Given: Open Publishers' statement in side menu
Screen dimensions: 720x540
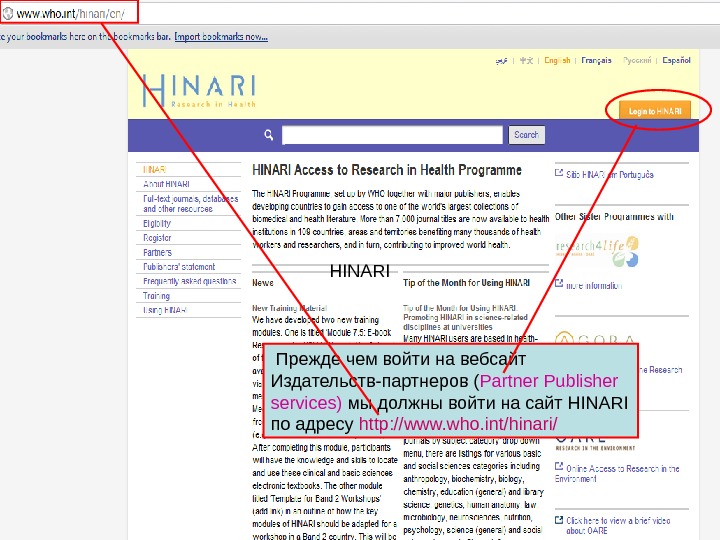Looking at the screenshot, I should (x=179, y=267).
